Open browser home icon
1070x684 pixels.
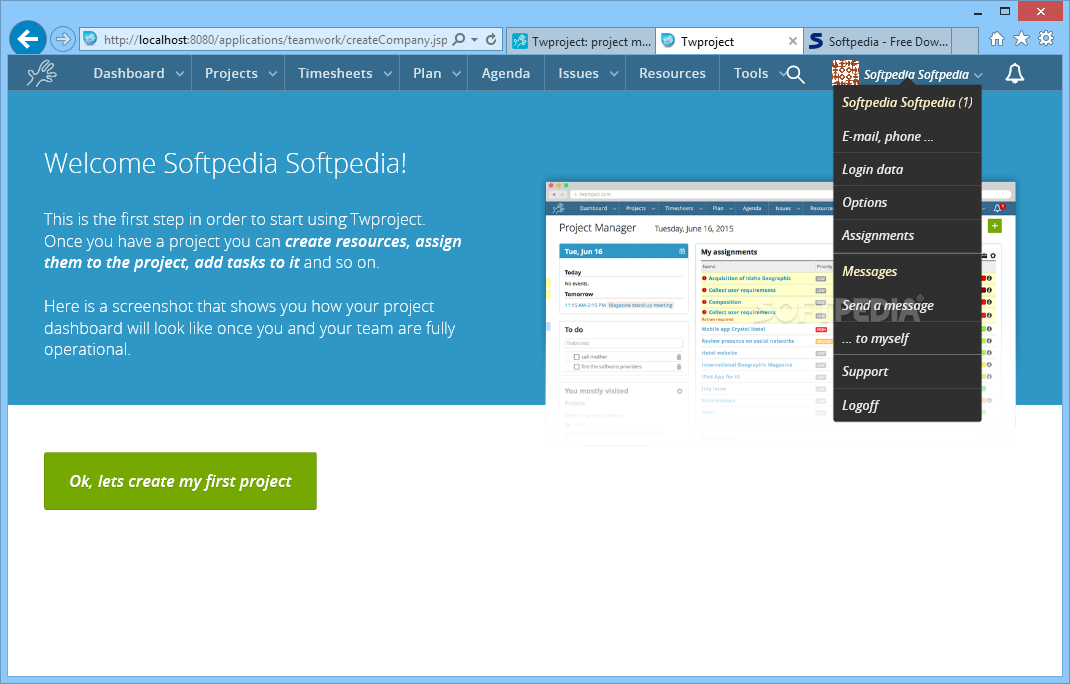[x=997, y=39]
